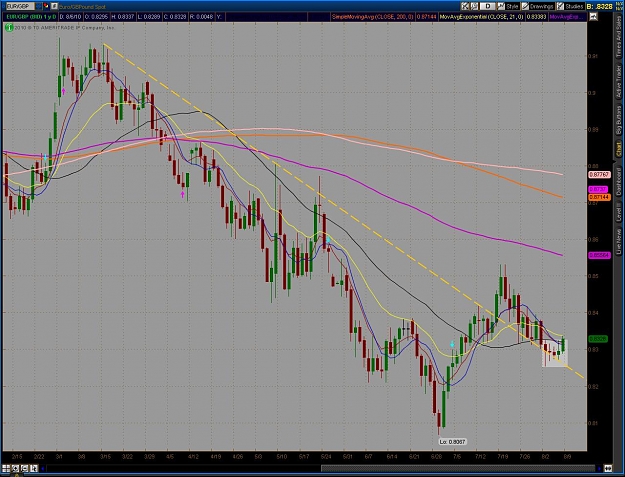Open the Dashboard side tab

point(619,181)
